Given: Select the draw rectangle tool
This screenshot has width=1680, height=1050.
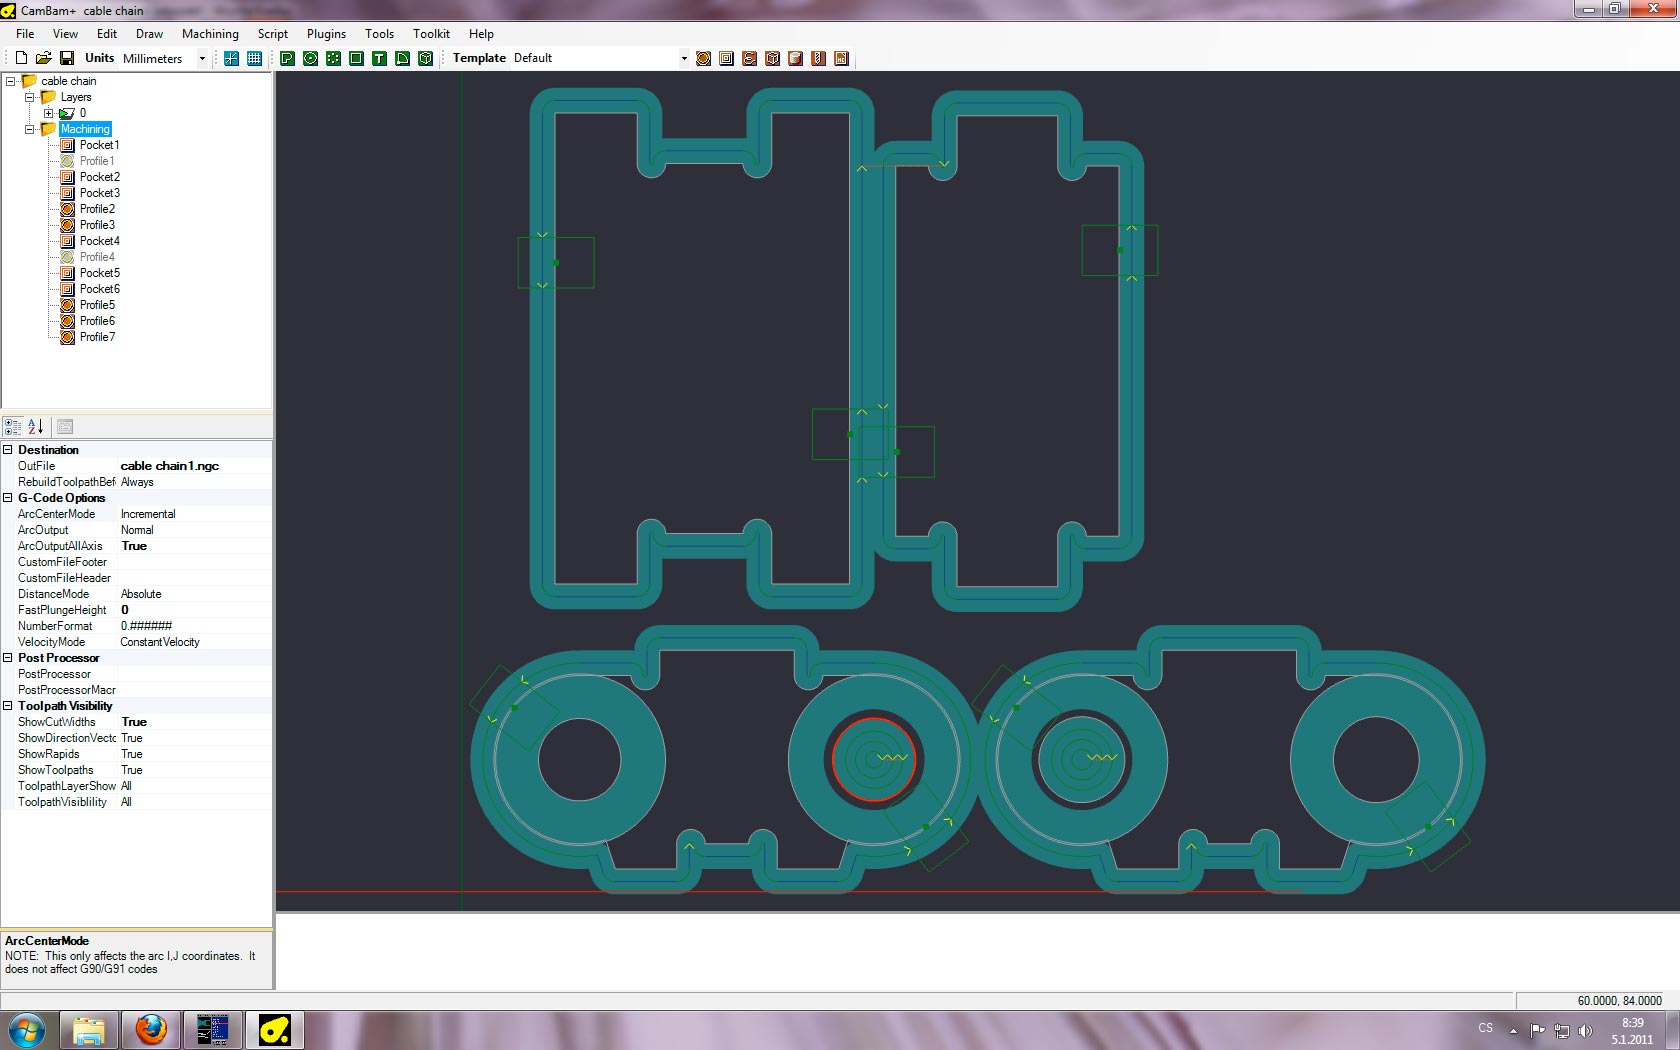Looking at the screenshot, I should tap(356, 58).
